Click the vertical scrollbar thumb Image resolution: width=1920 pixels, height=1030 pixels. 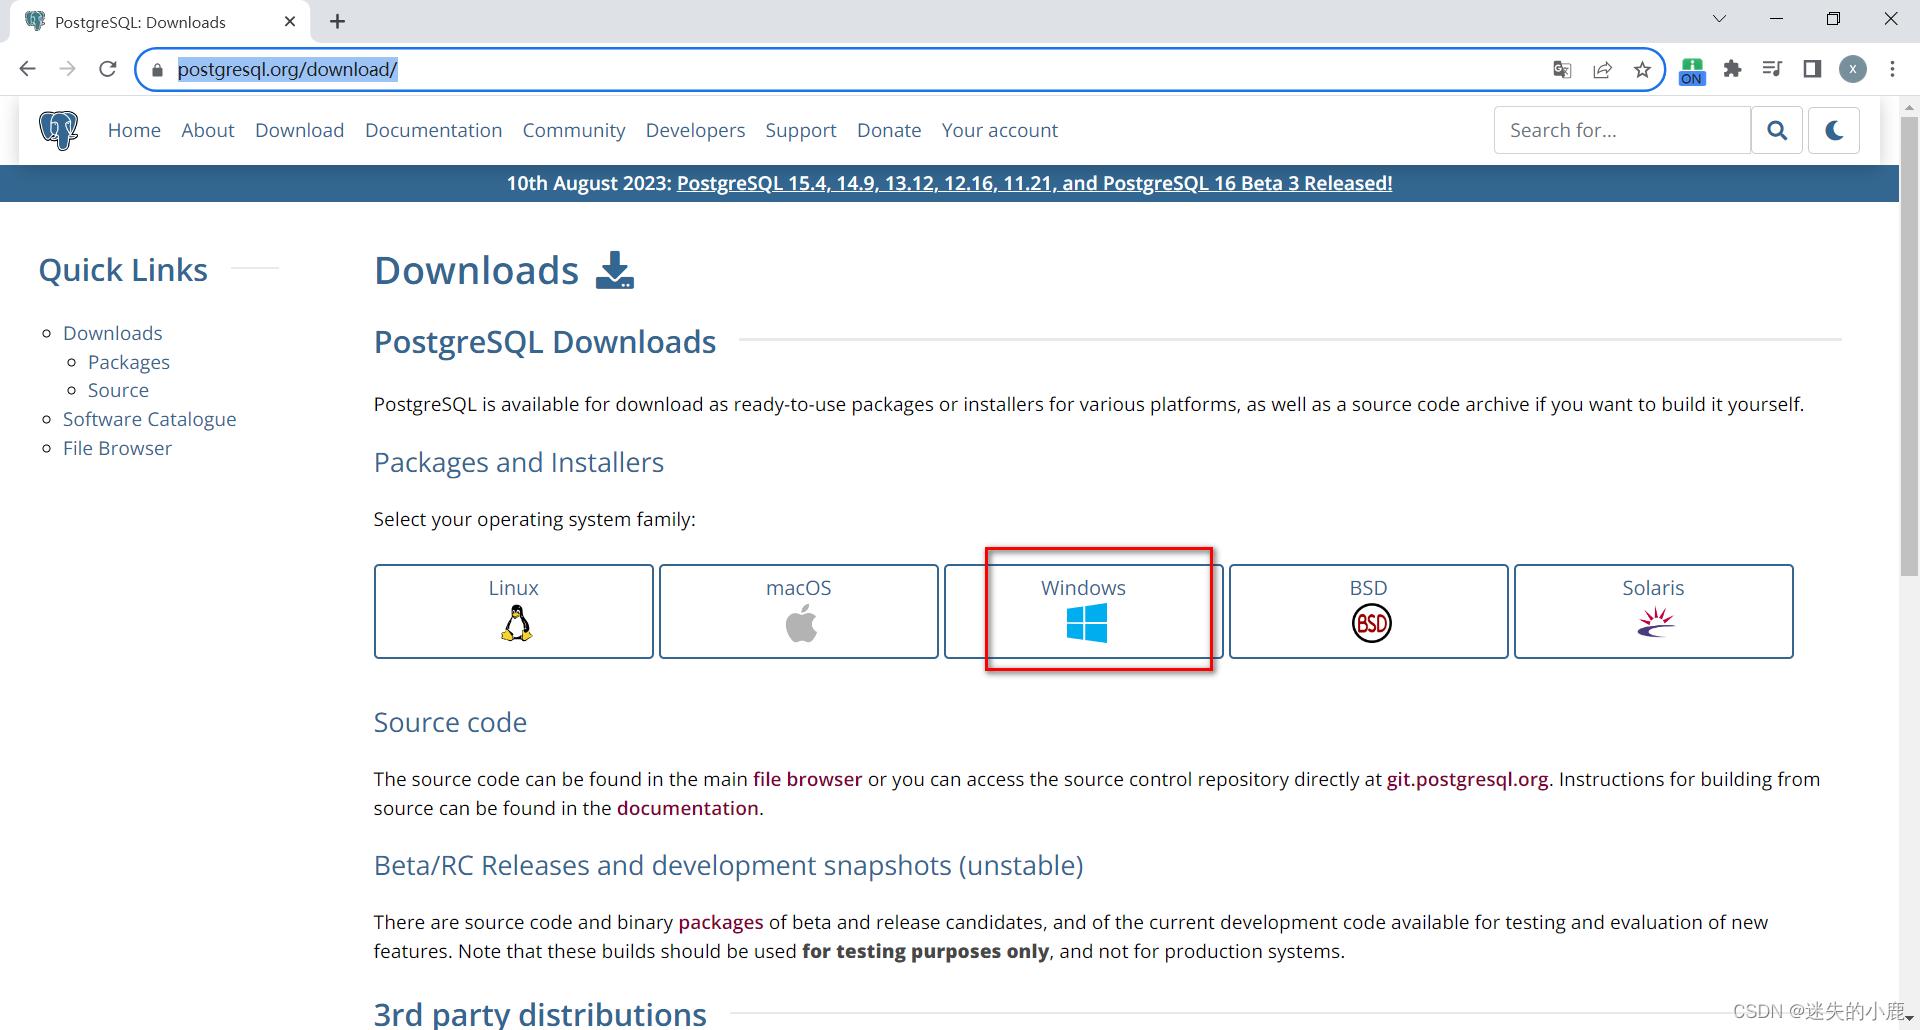pyautogui.click(x=1909, y=345)
